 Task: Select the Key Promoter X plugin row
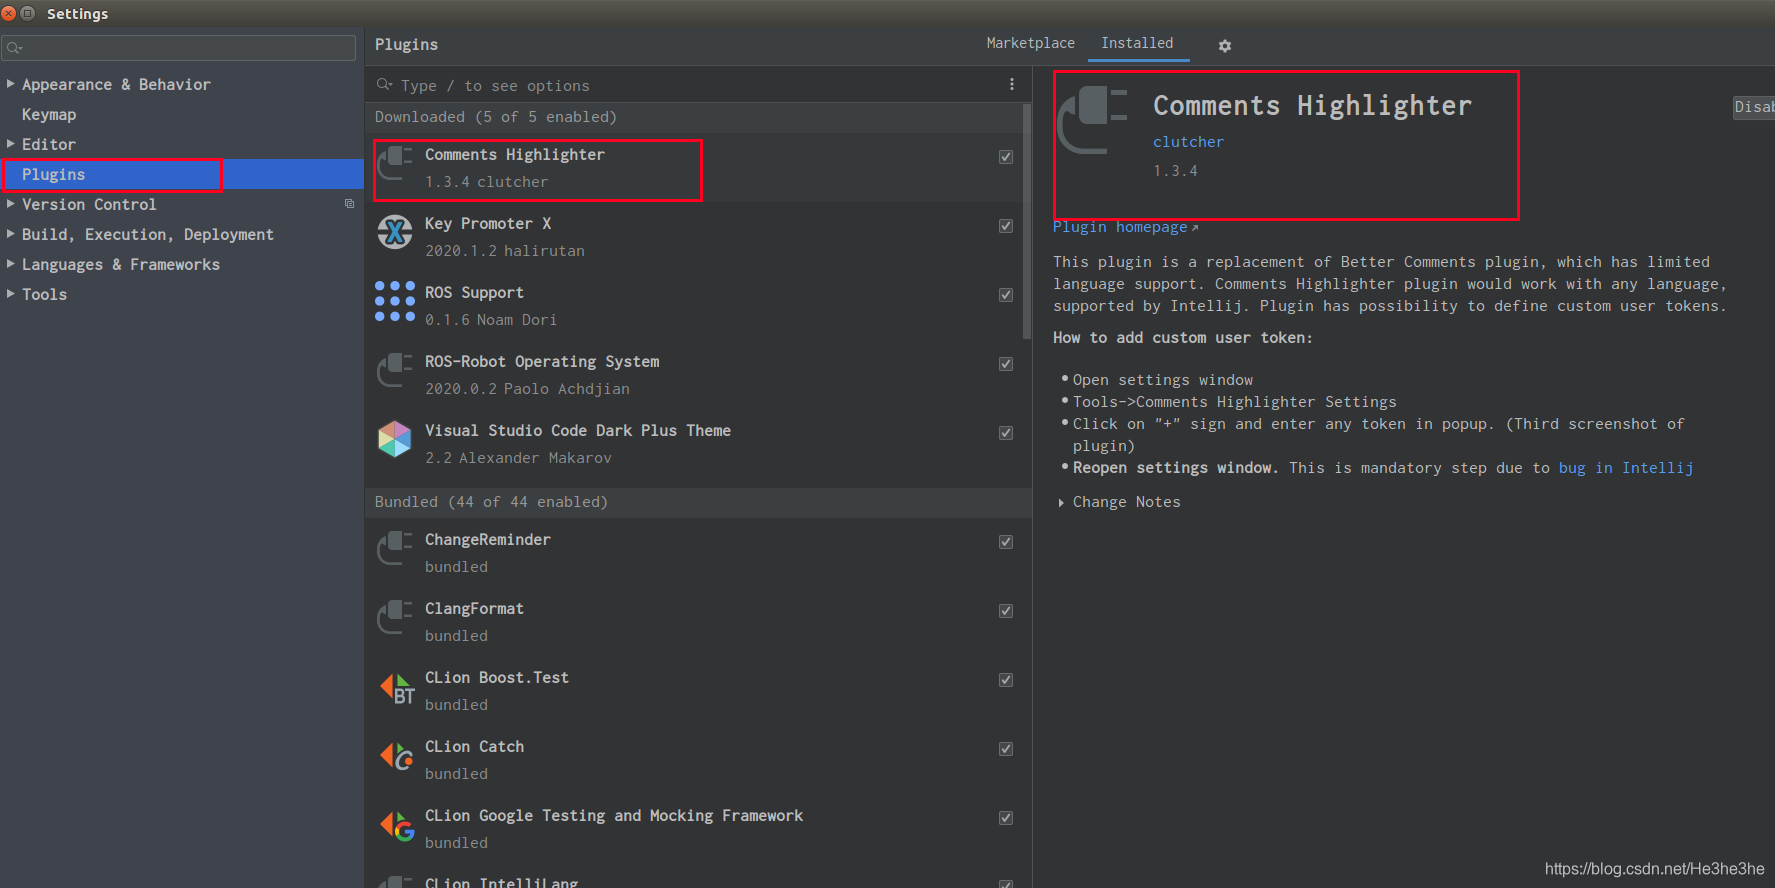pos(694,237)
